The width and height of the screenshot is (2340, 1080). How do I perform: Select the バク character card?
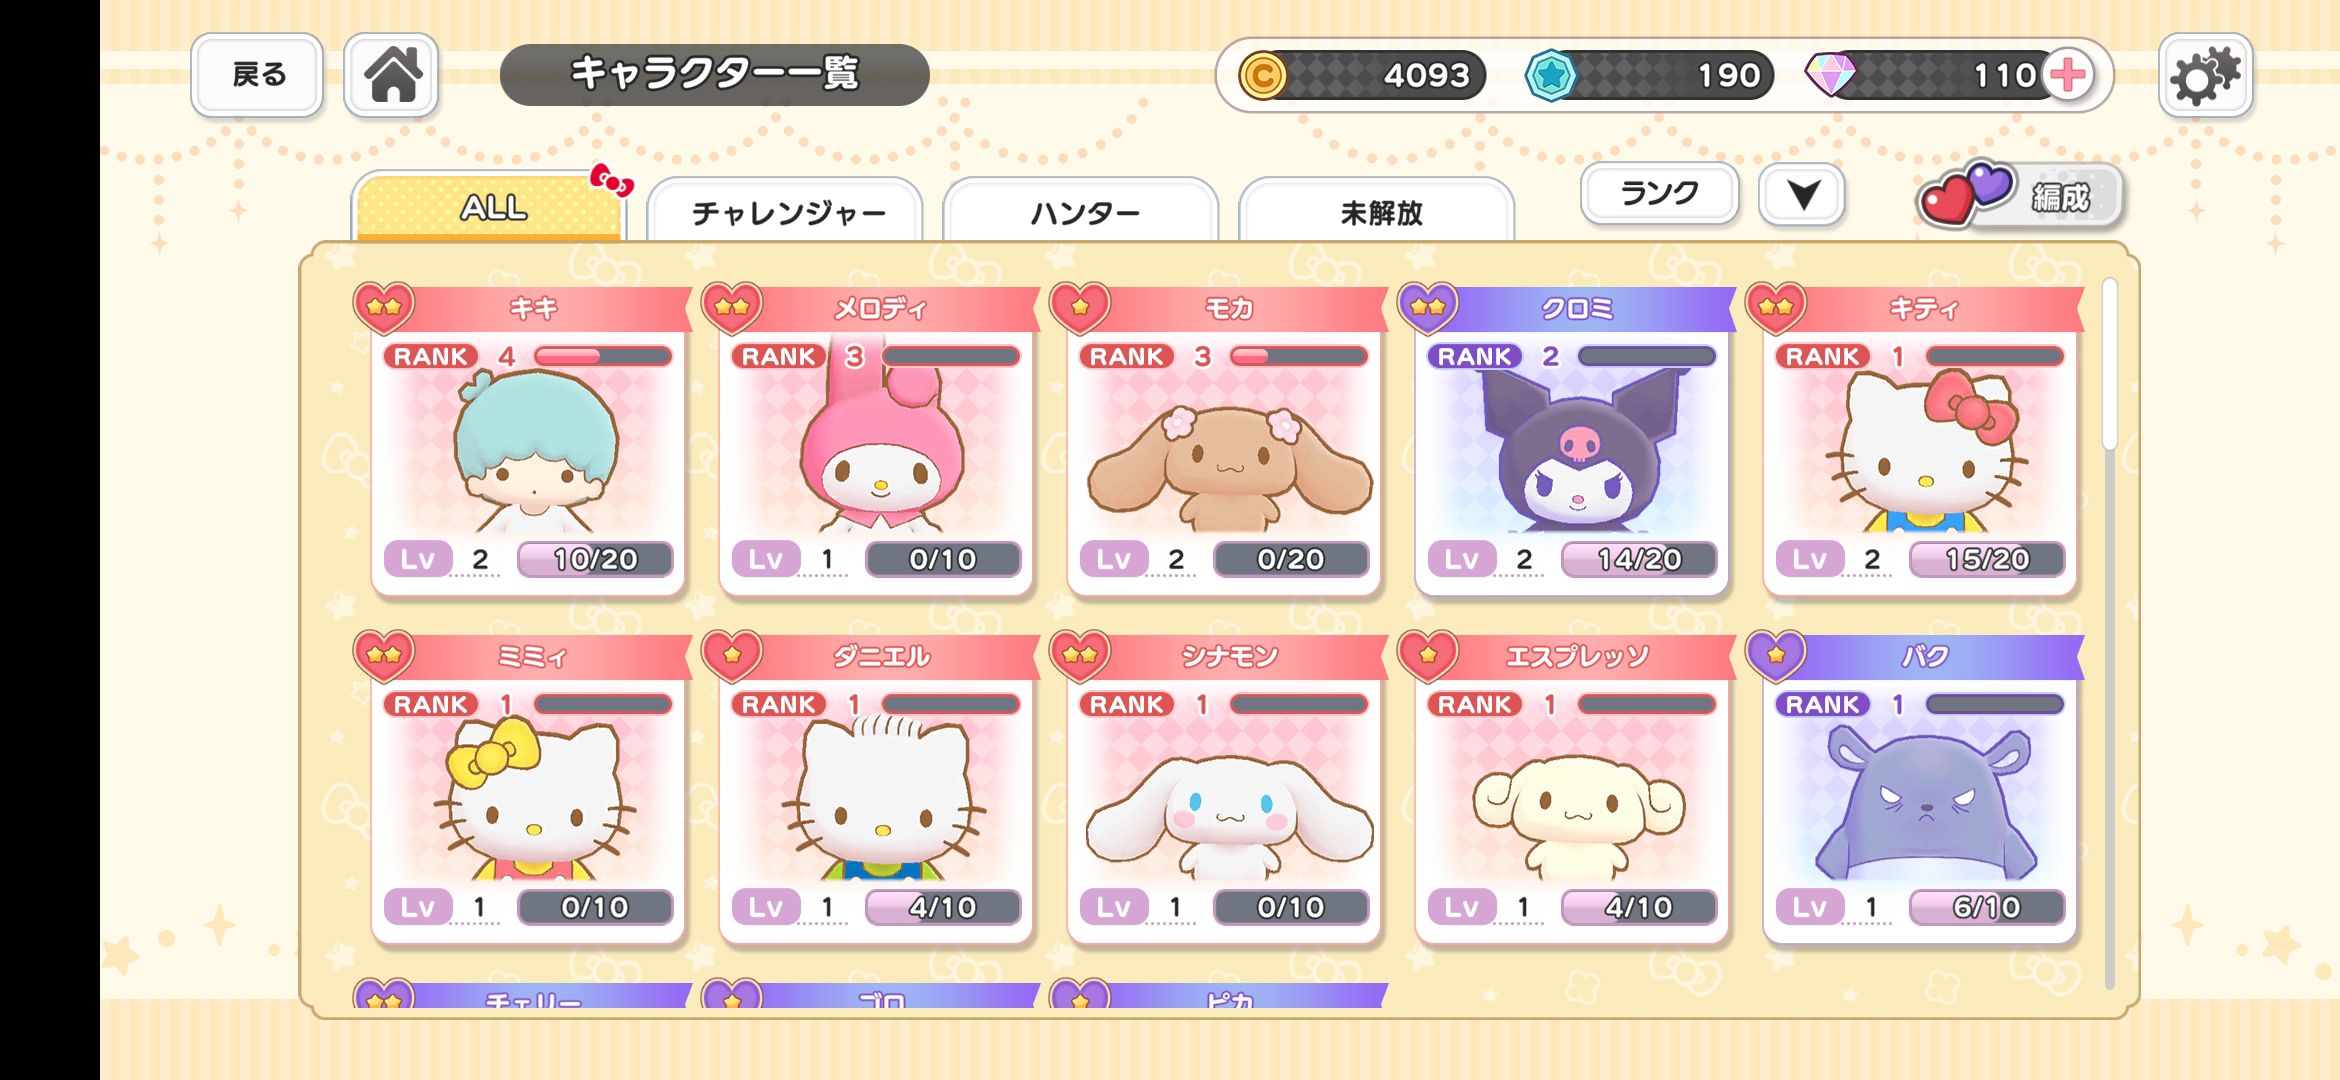[1920, 788]
